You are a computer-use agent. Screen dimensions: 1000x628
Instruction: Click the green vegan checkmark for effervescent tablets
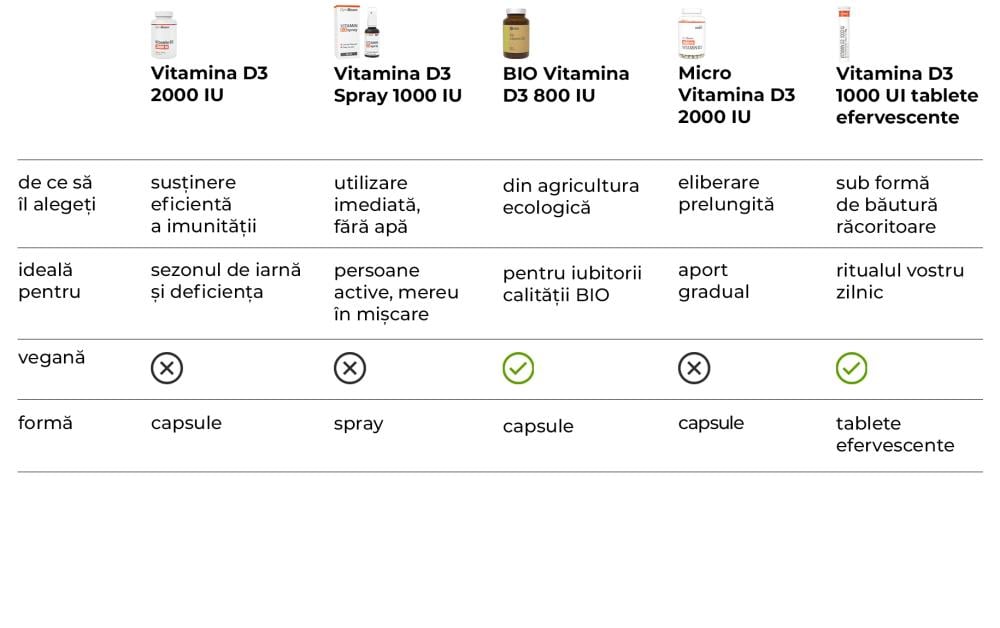852,368
